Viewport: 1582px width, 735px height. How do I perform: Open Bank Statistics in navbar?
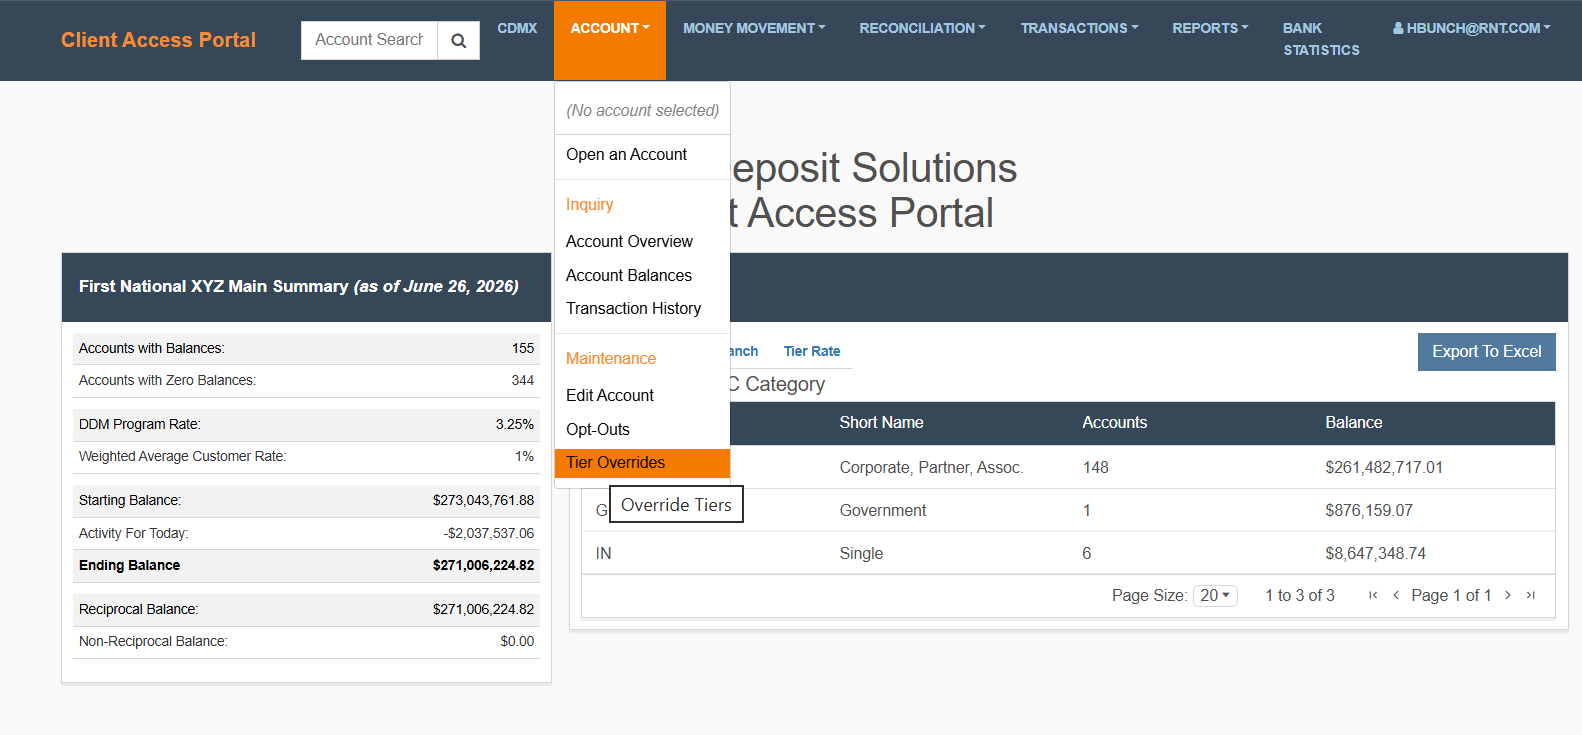[1321, 39]
